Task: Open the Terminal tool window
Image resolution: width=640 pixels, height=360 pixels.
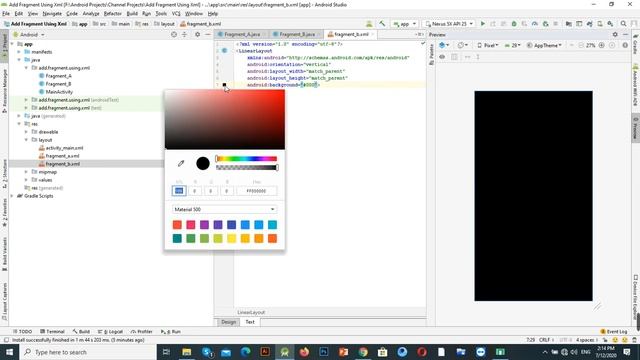Action: (52, 331)
